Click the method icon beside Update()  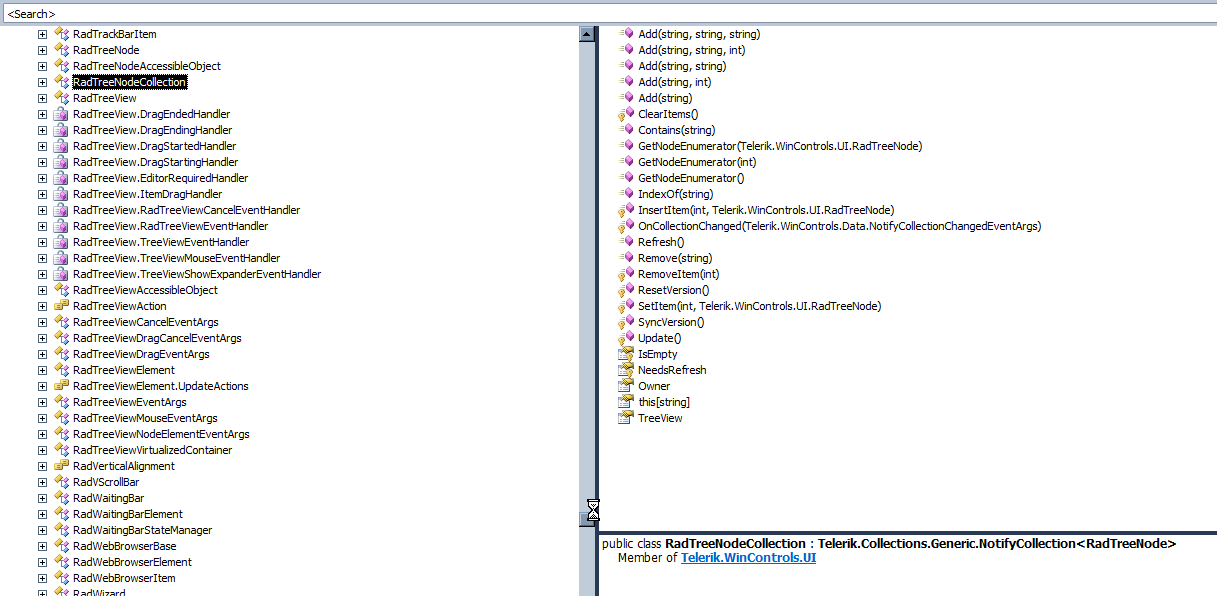(x=626, y=338)
